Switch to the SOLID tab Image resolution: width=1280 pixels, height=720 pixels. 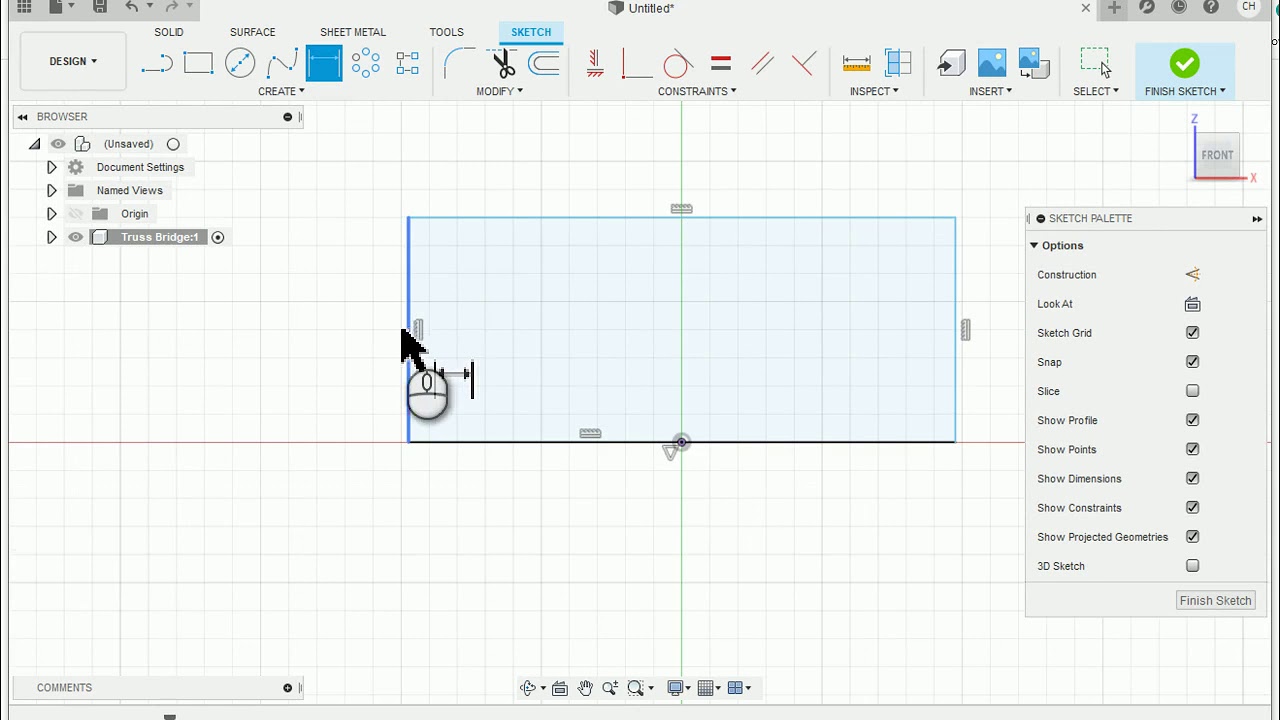[169, 32]
